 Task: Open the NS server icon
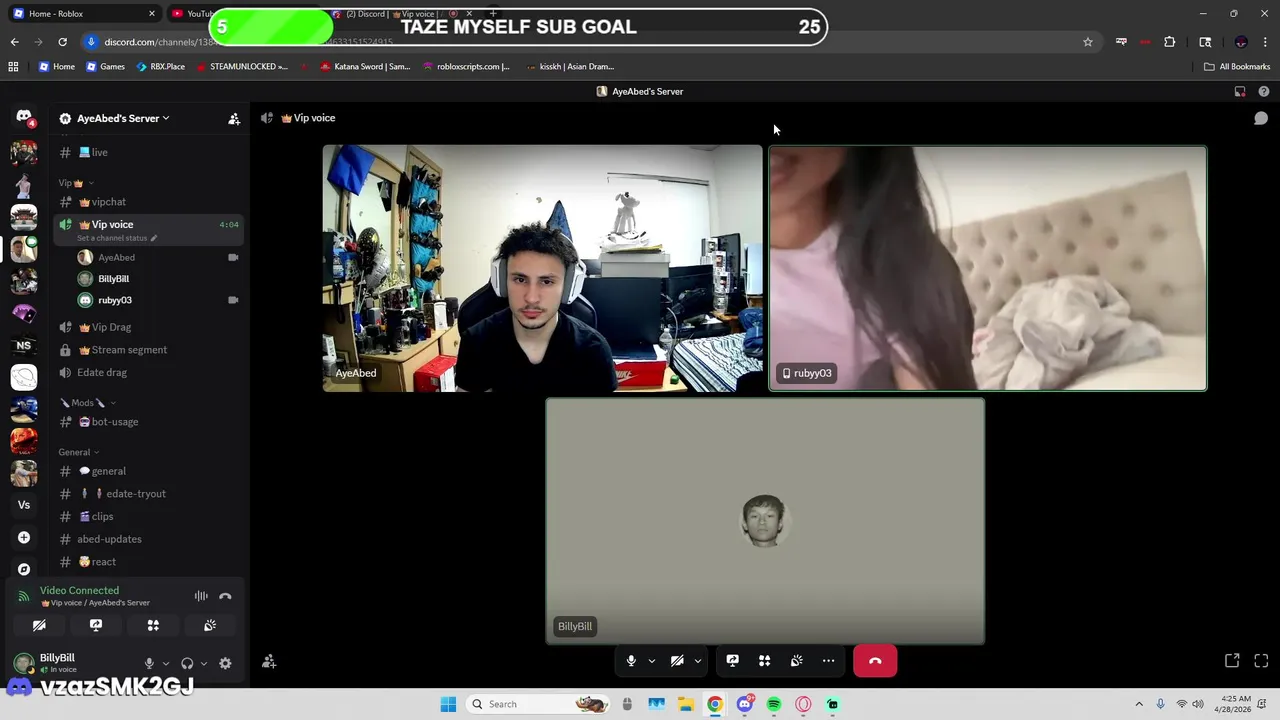click(x=24, y=346)
